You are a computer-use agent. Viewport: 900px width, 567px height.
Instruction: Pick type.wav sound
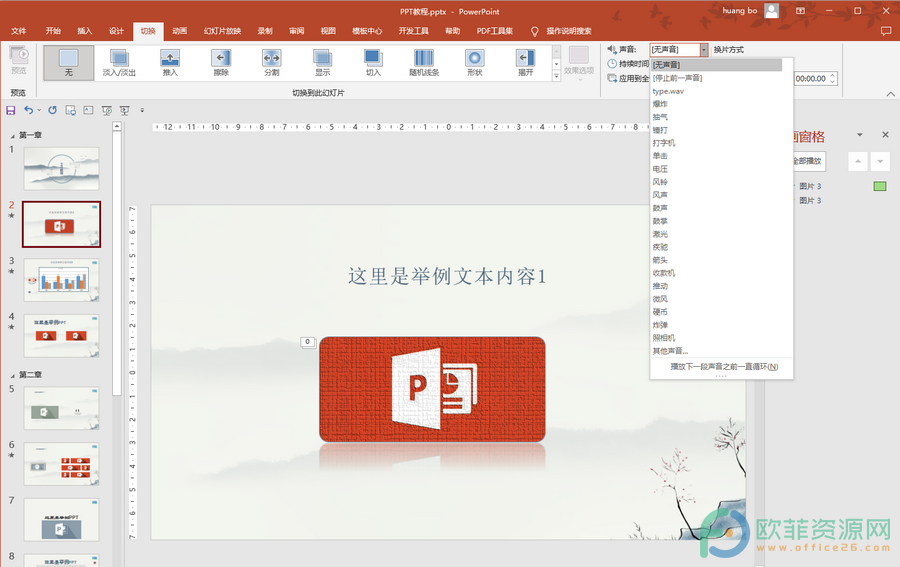coord(716,91)
